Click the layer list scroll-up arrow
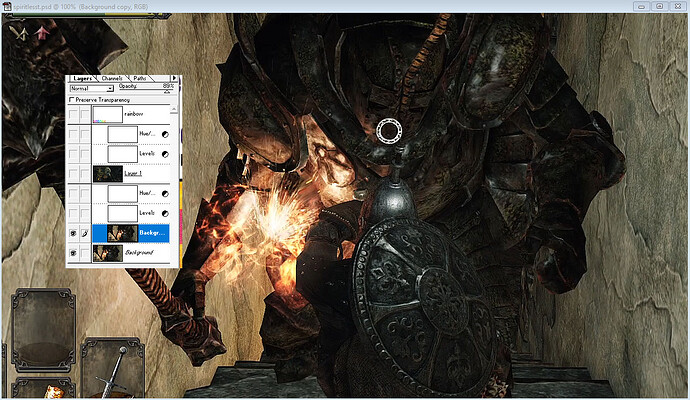690x400 pixels. [174, 109]
